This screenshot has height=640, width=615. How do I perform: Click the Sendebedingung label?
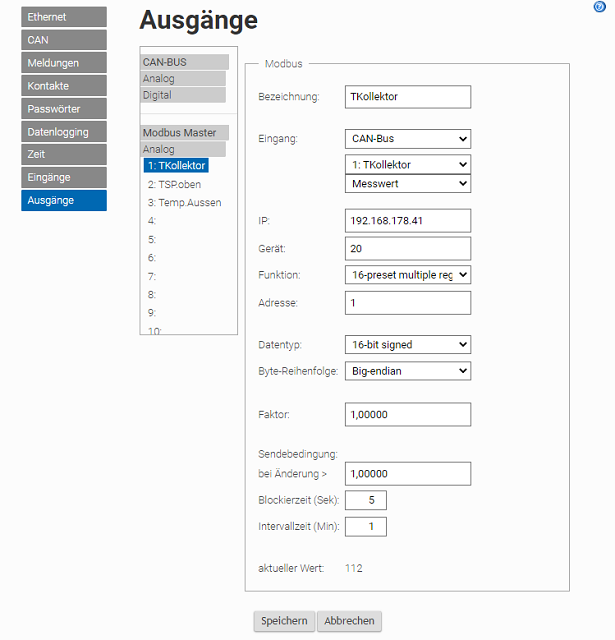(298, 454)
